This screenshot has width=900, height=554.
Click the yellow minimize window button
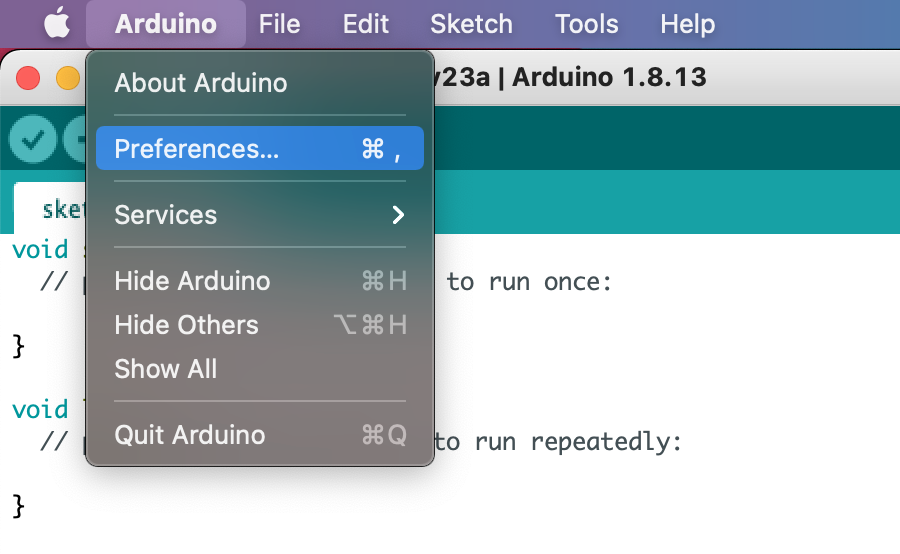click(68, 78)
